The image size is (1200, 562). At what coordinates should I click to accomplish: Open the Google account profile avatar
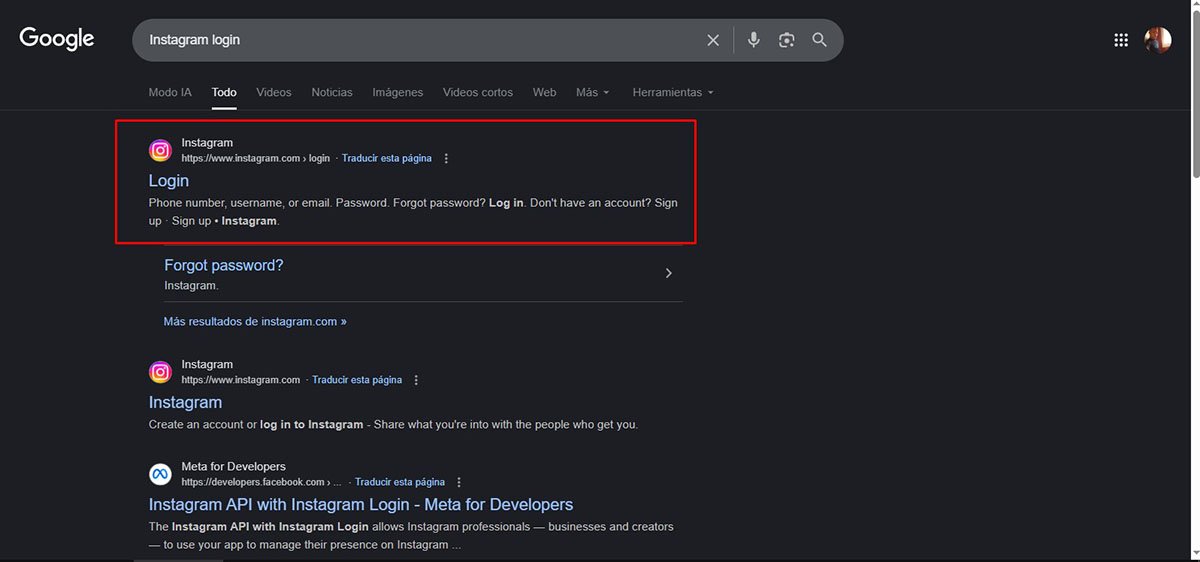pos(1158,40)
